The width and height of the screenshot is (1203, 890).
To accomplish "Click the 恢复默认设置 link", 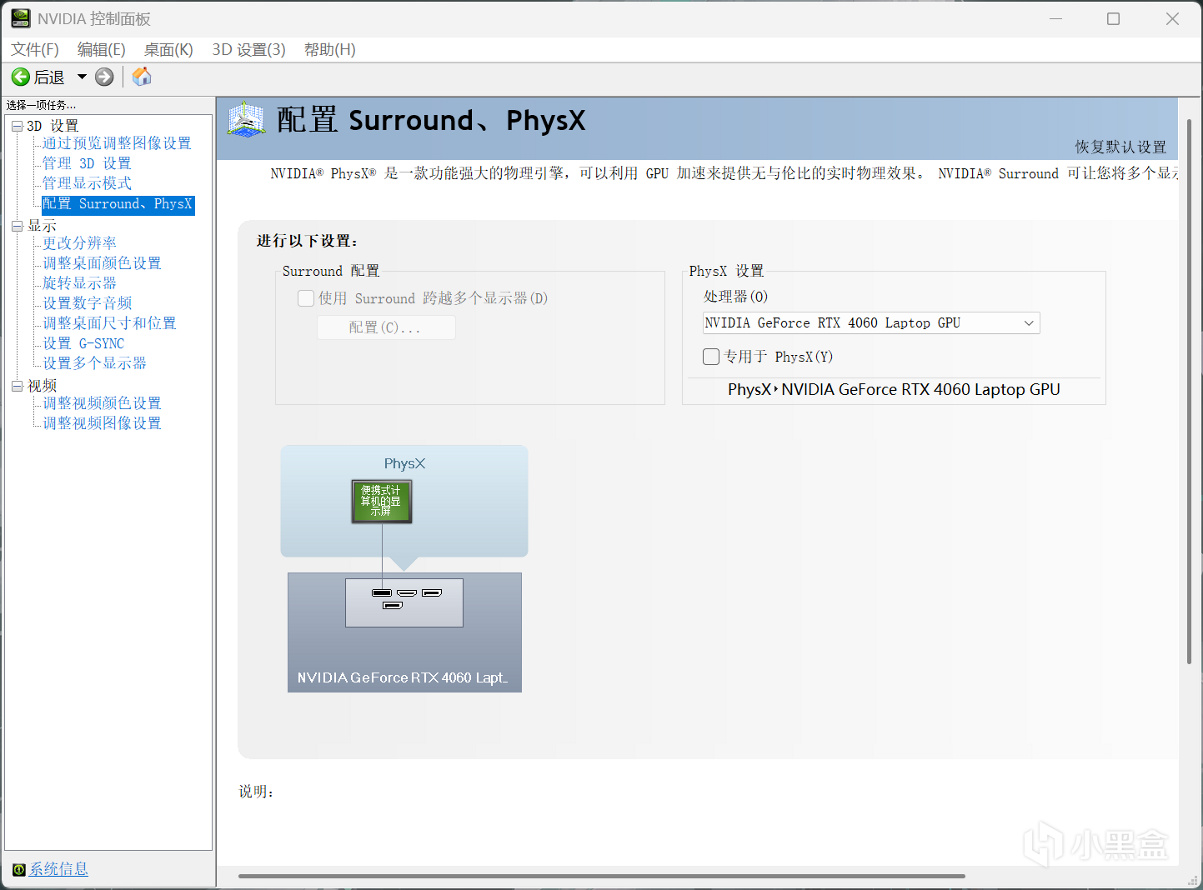I will [x=1120, y=147].
